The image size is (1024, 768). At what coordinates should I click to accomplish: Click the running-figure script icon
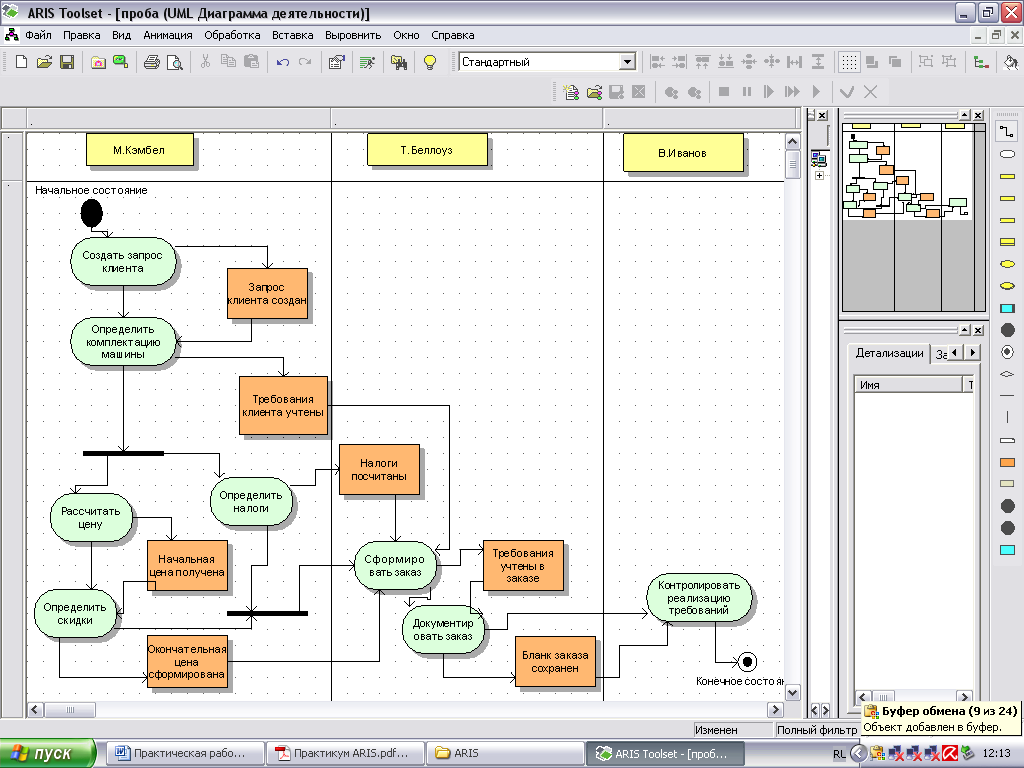pos(367,62)
